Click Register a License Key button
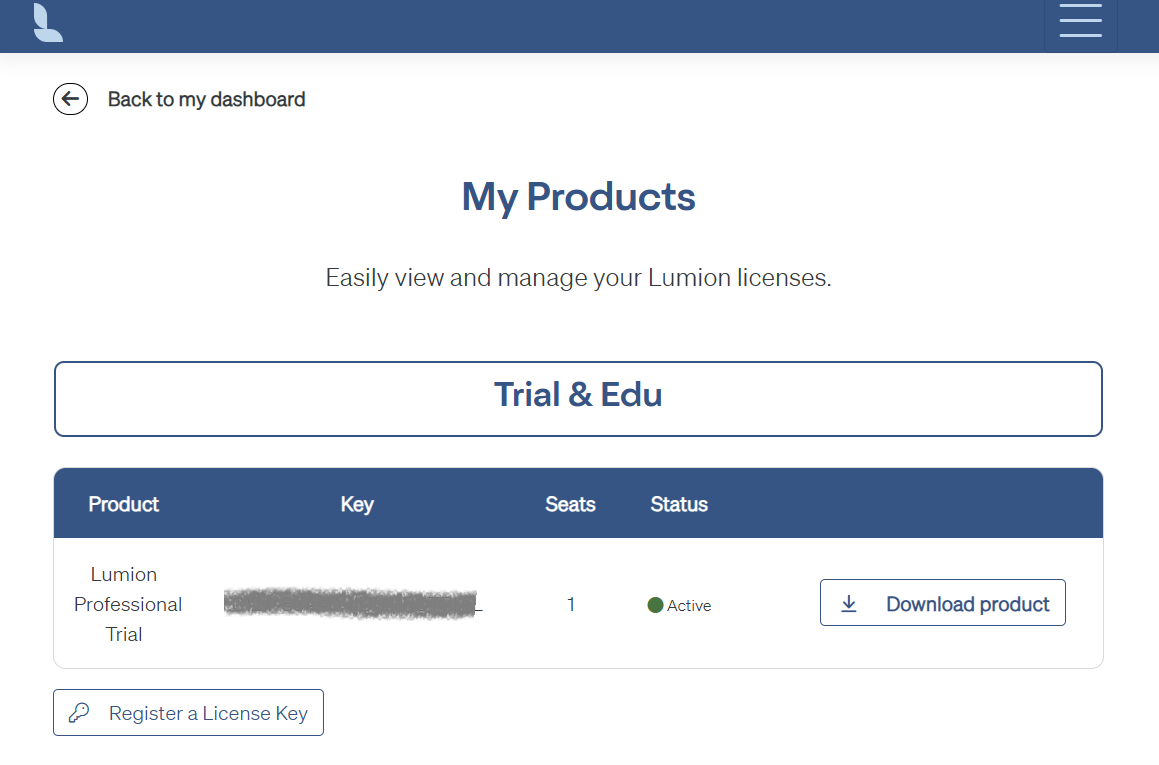 click(188, 713)
